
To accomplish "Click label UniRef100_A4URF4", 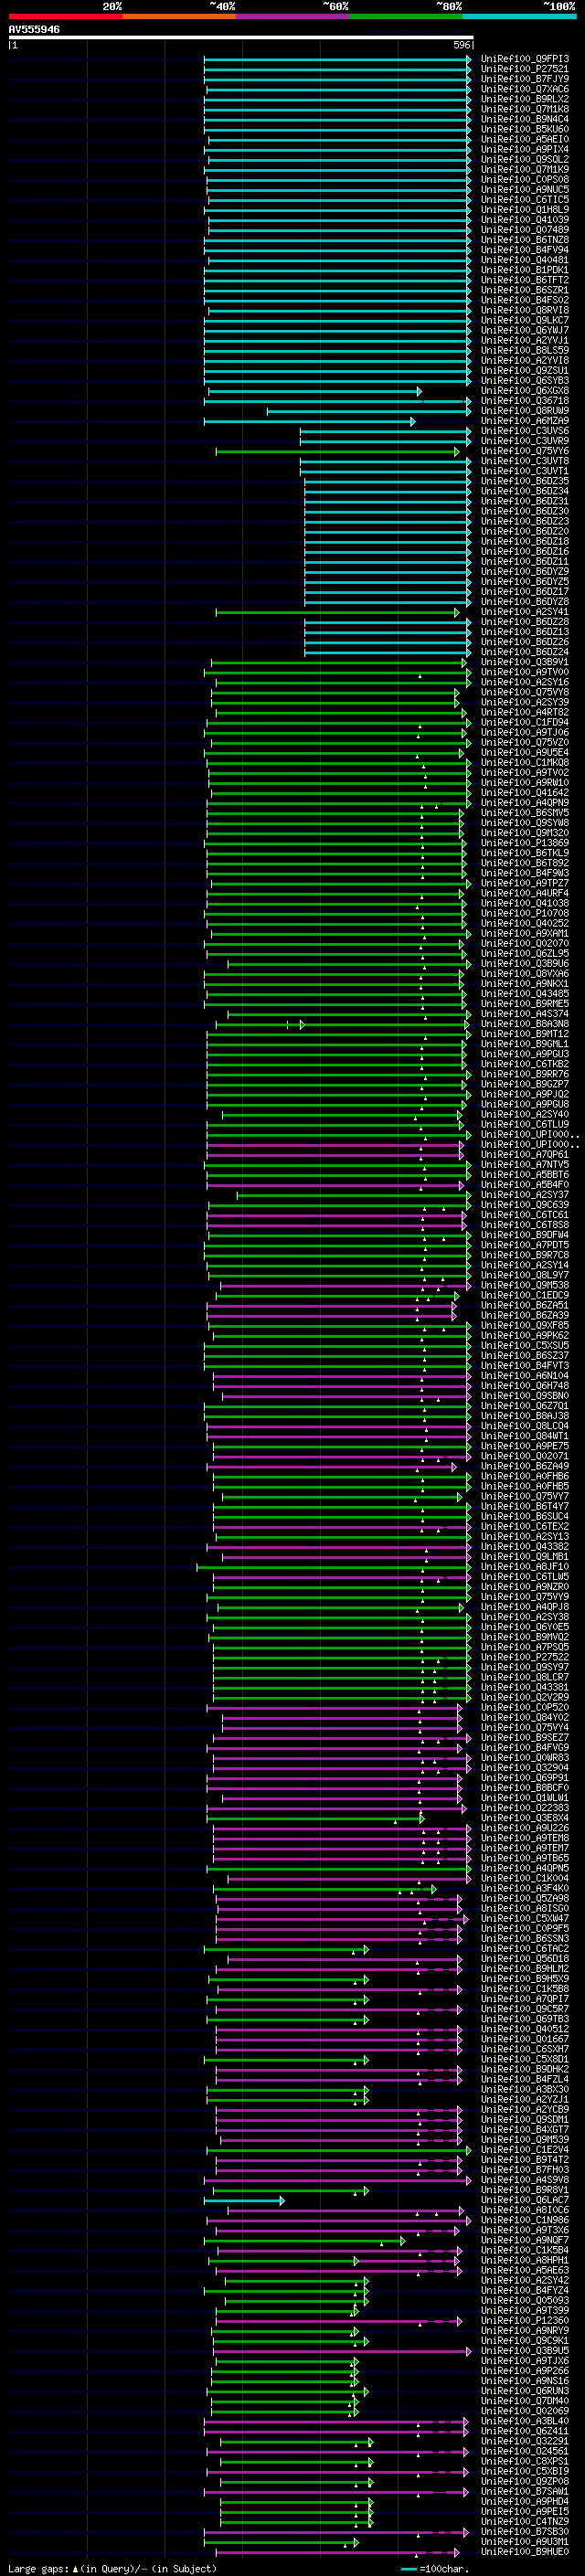I will pyautogui.click(x=525, y=893).
